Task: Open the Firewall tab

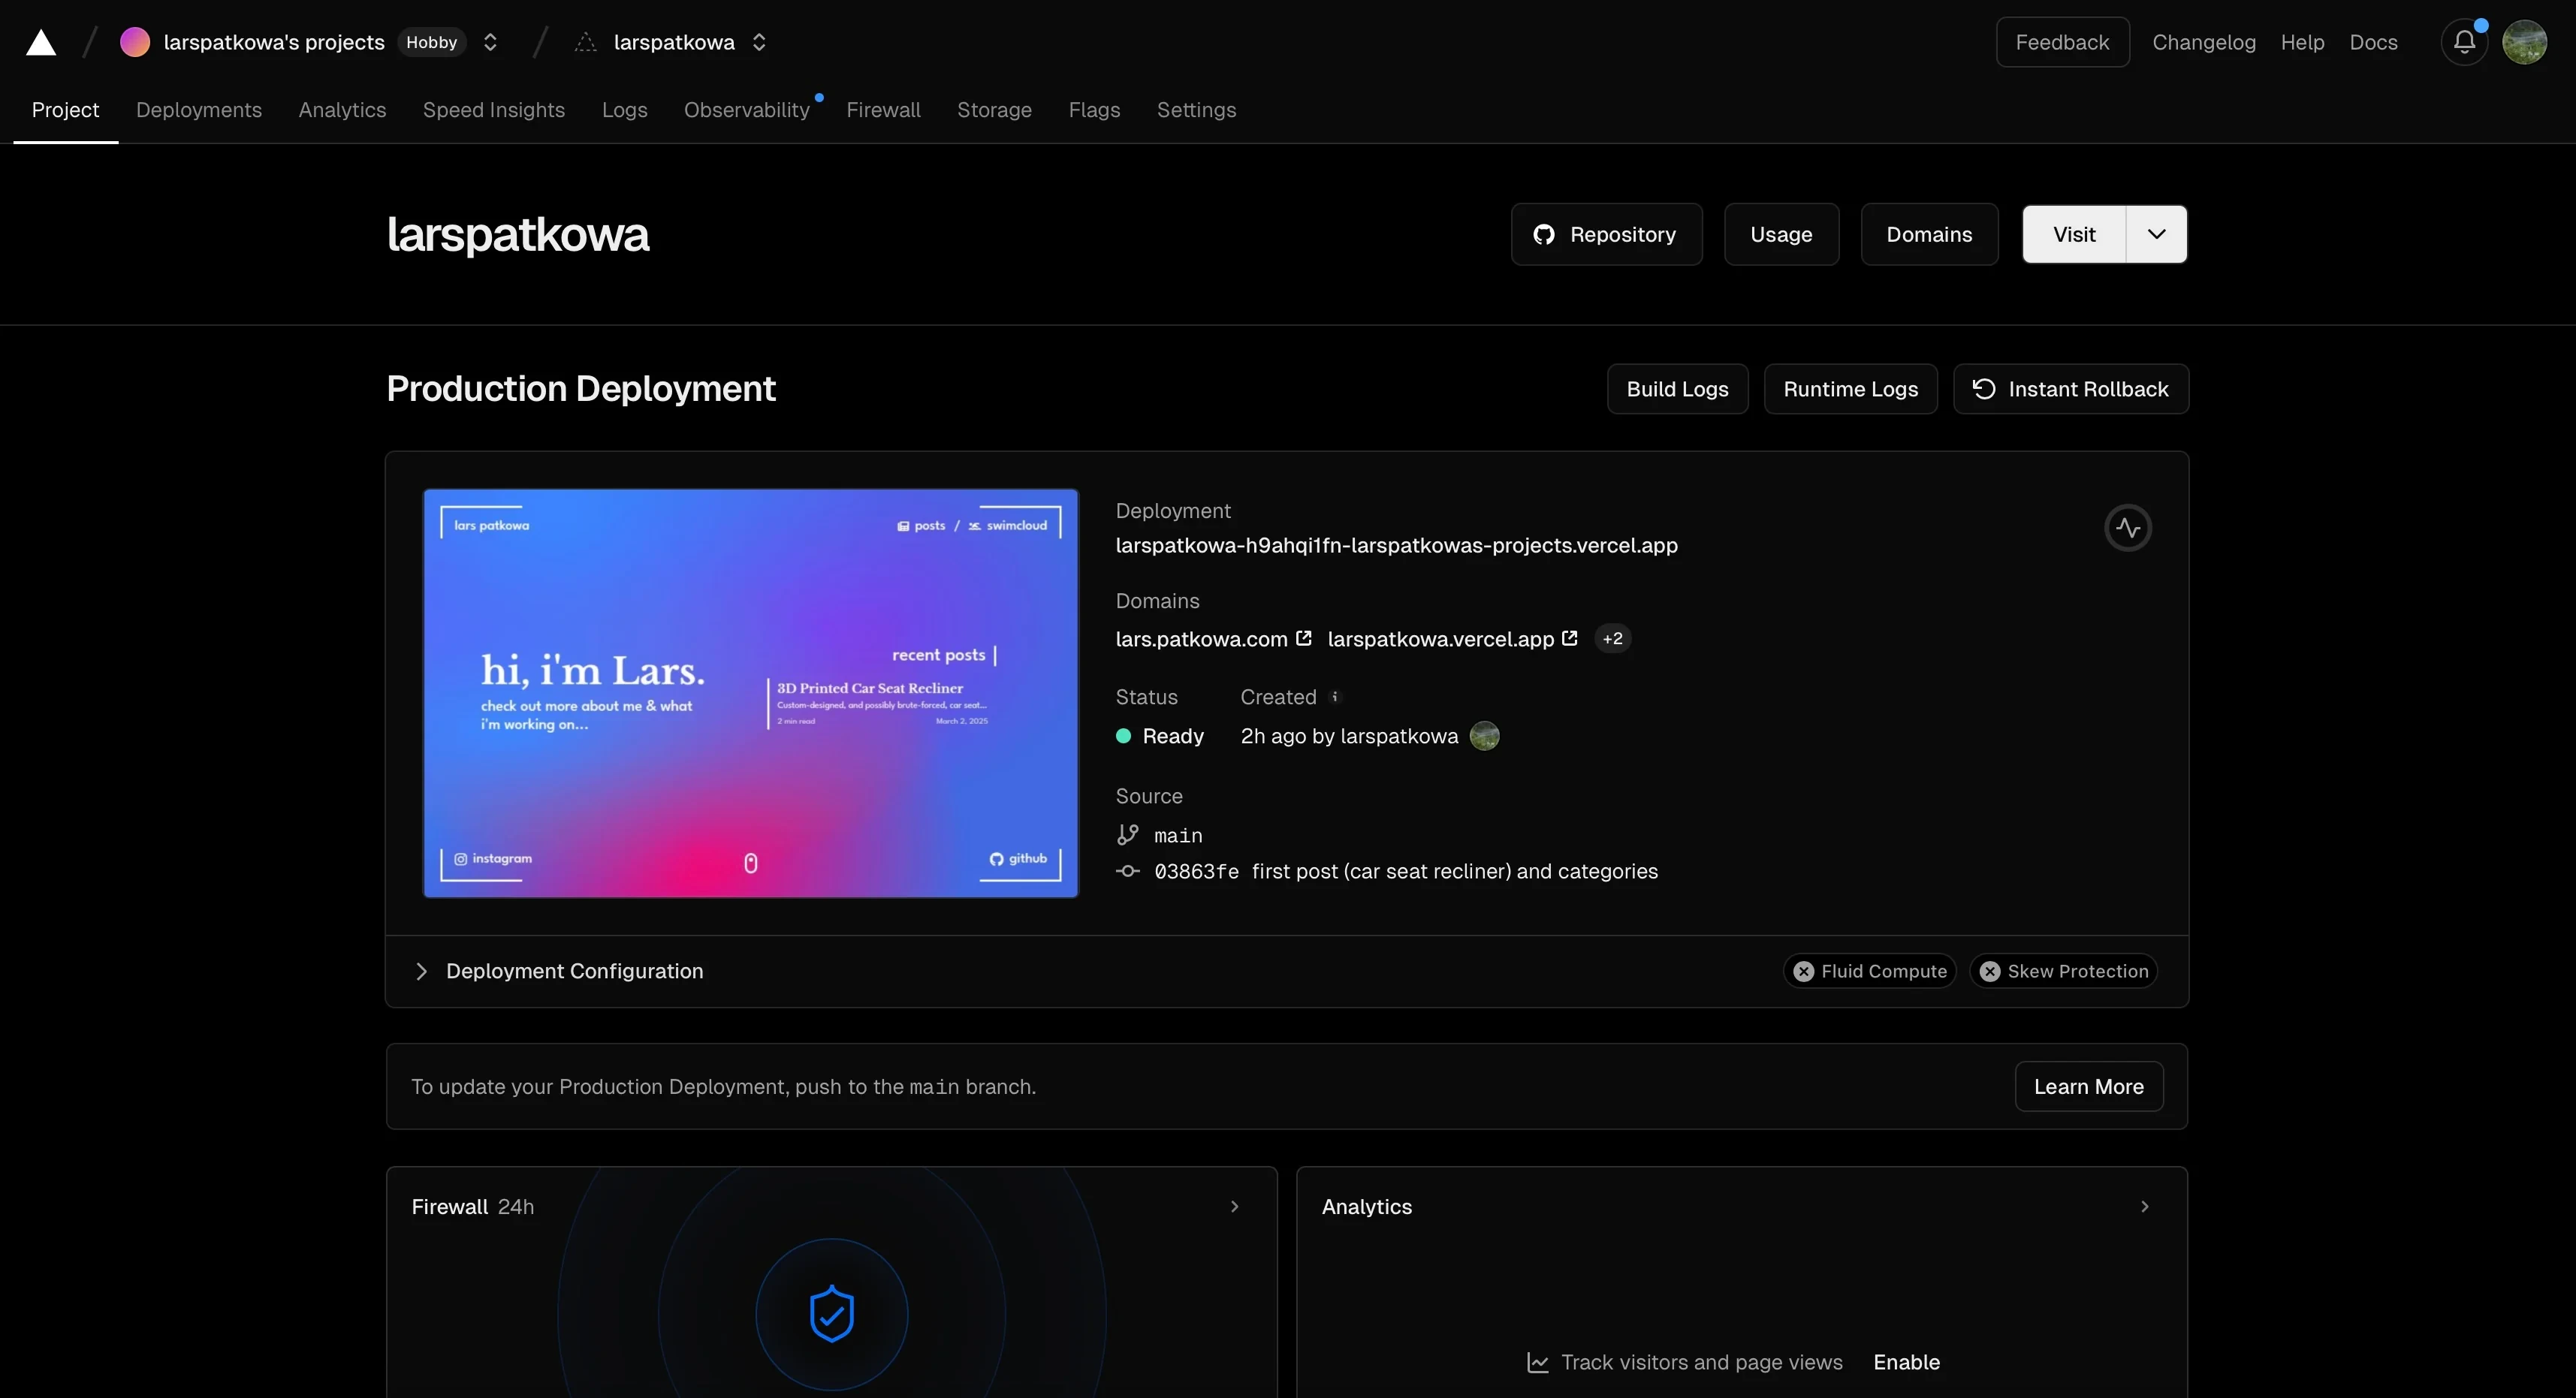Action: click(x=883, y=110)
